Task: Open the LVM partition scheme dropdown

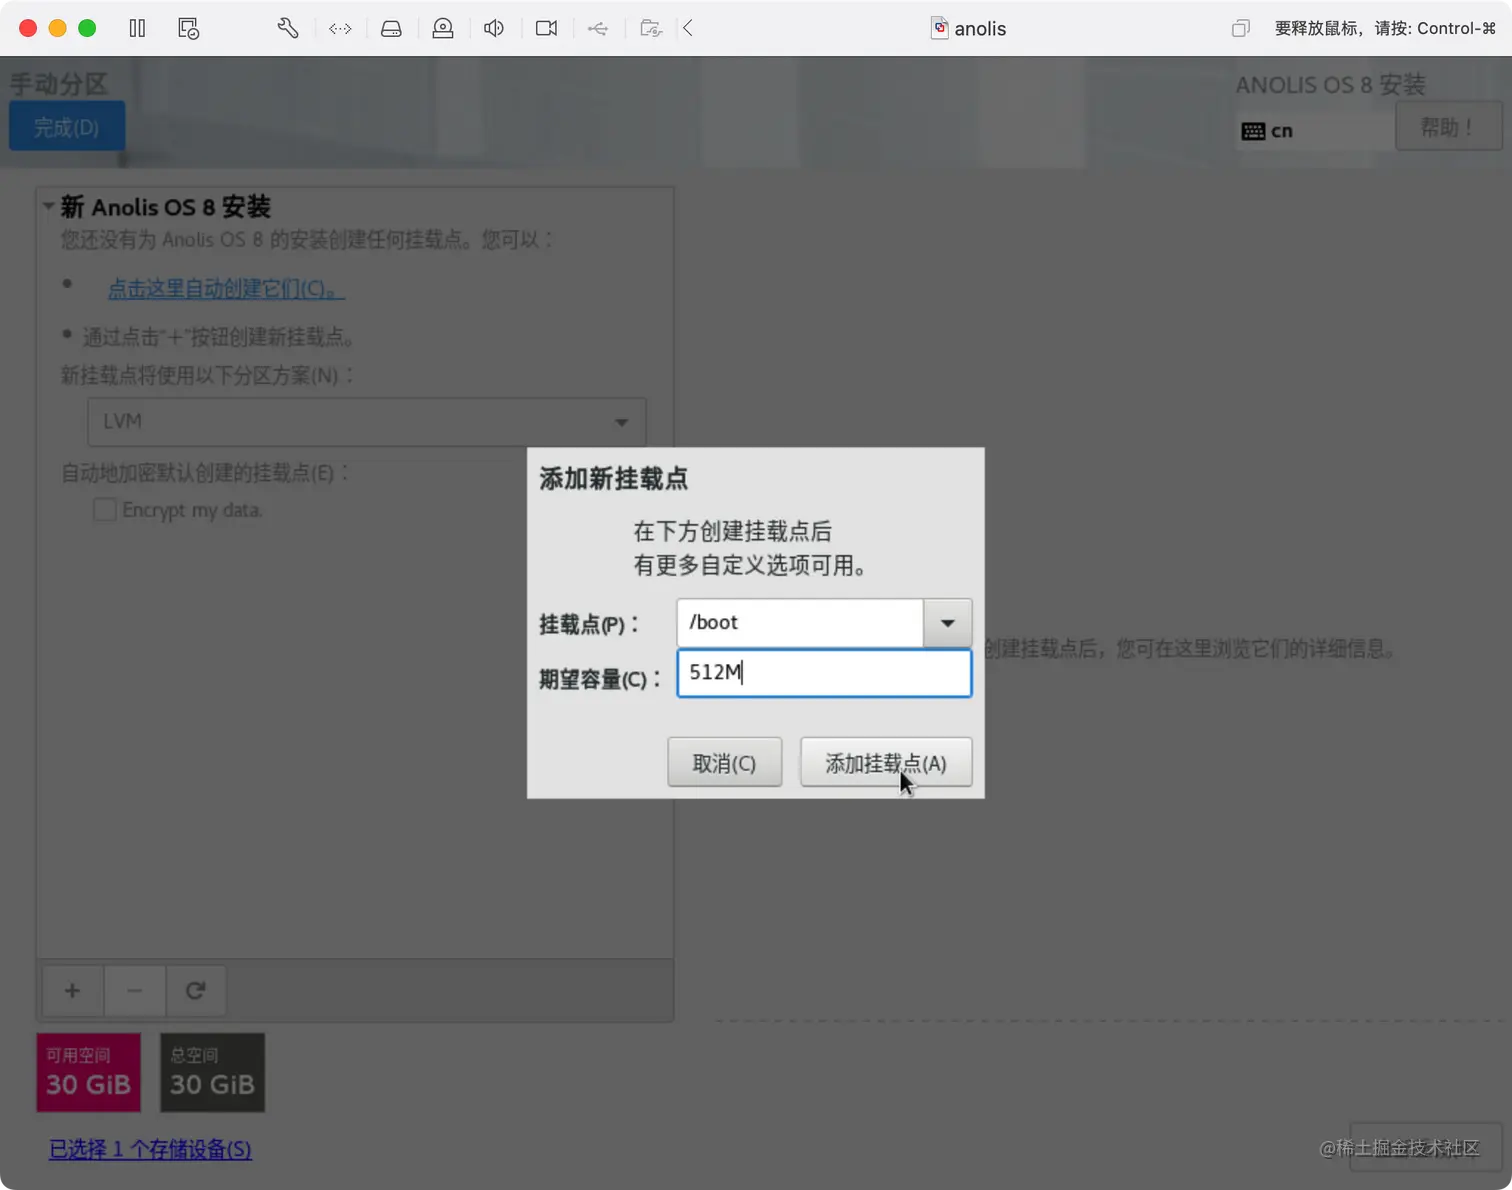Action: point(366,422)
